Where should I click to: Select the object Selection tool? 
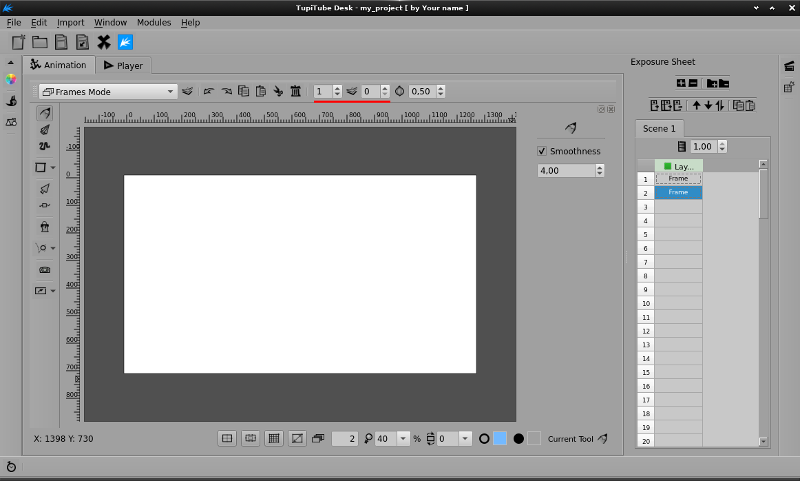(x=45, y=189)
